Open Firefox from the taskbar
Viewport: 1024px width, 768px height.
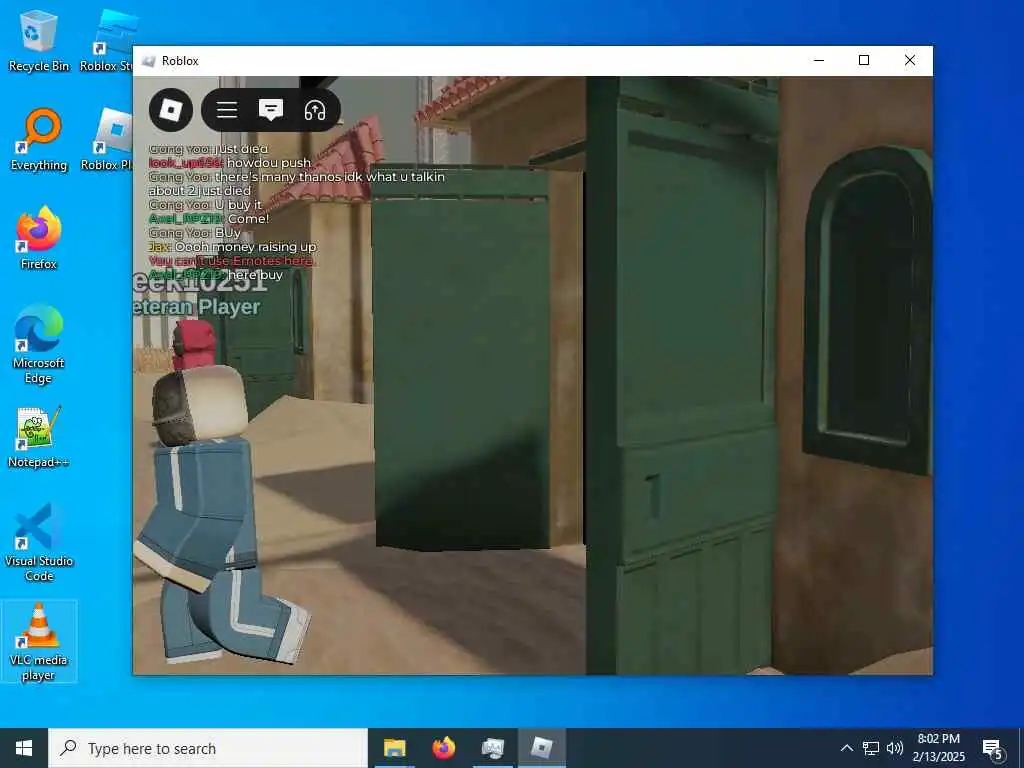(x=443, y=748)
